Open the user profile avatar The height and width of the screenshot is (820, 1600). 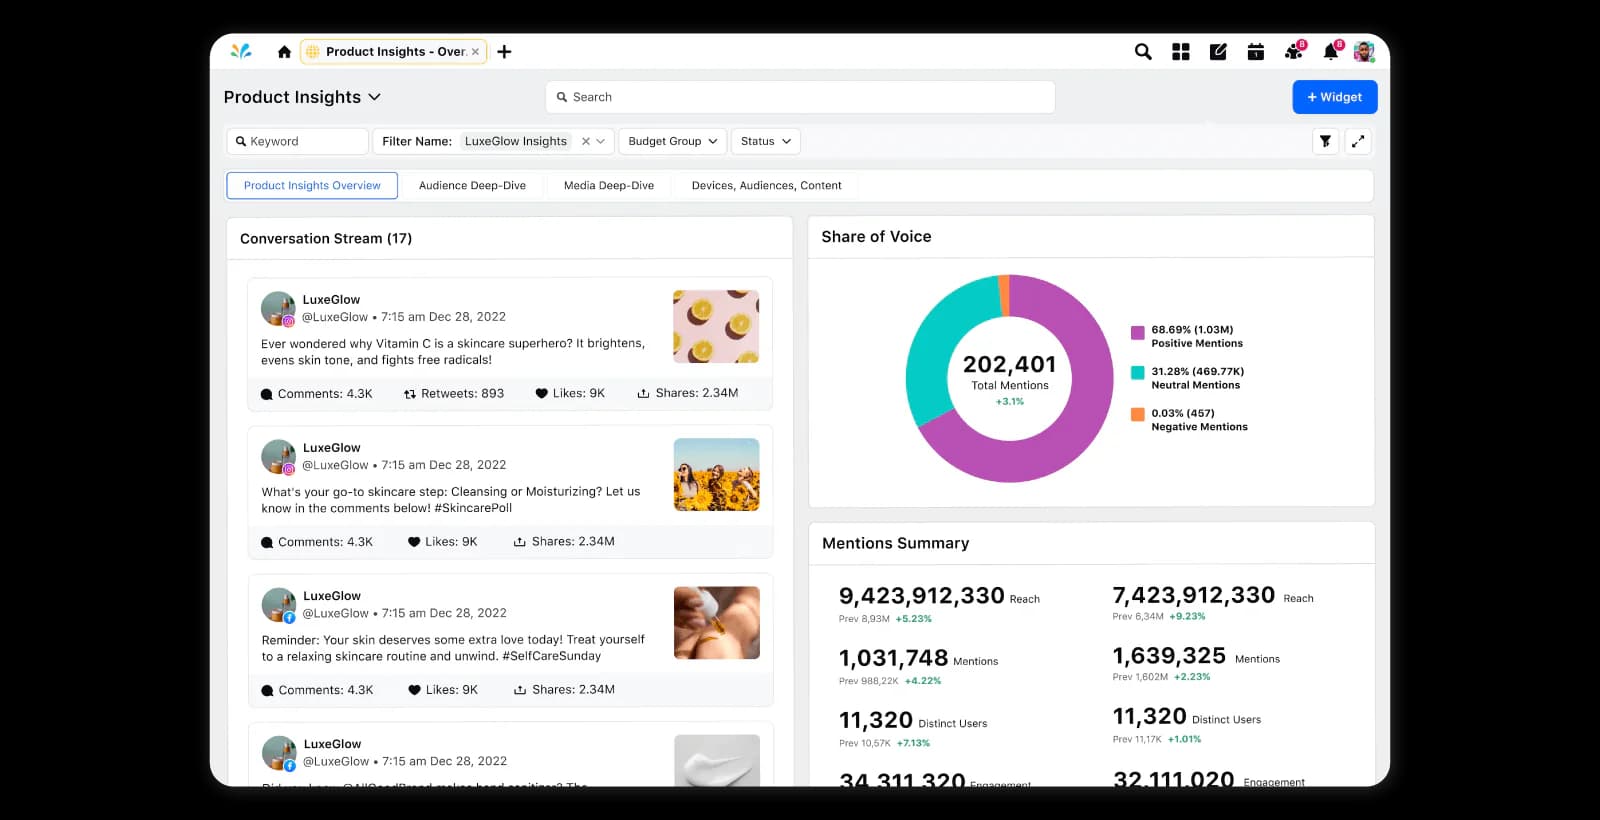coord(1364,52)
